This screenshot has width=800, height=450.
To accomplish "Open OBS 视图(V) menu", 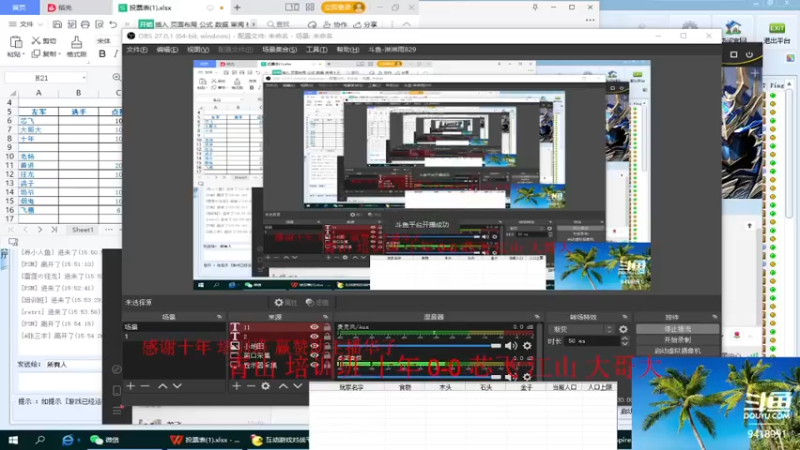I will [x=198, y=49].
